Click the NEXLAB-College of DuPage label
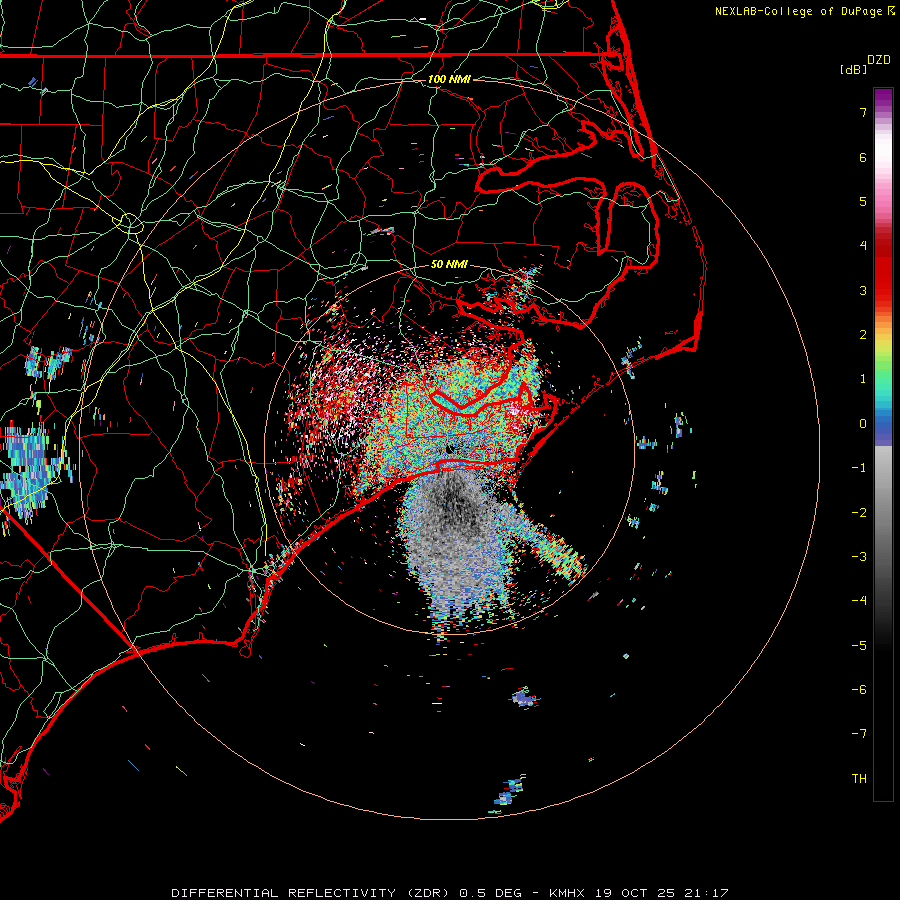900x900 pixels. click(798, 11)
